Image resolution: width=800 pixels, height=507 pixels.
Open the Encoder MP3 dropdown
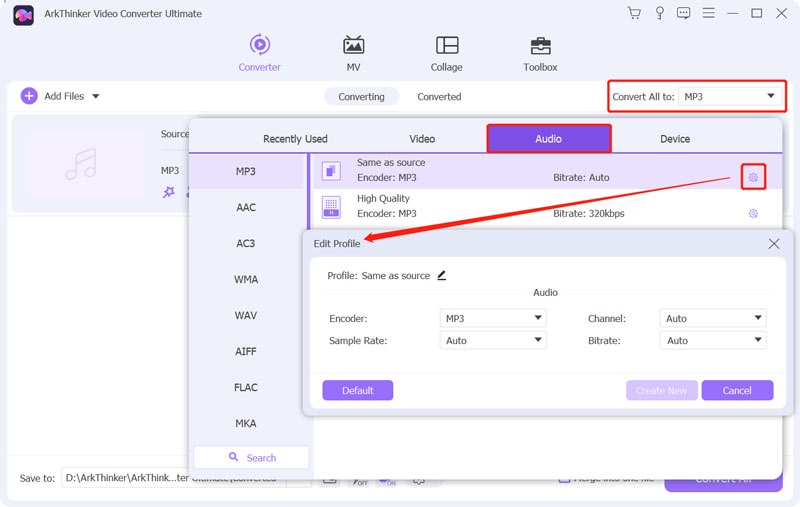(x=493, y=318)
